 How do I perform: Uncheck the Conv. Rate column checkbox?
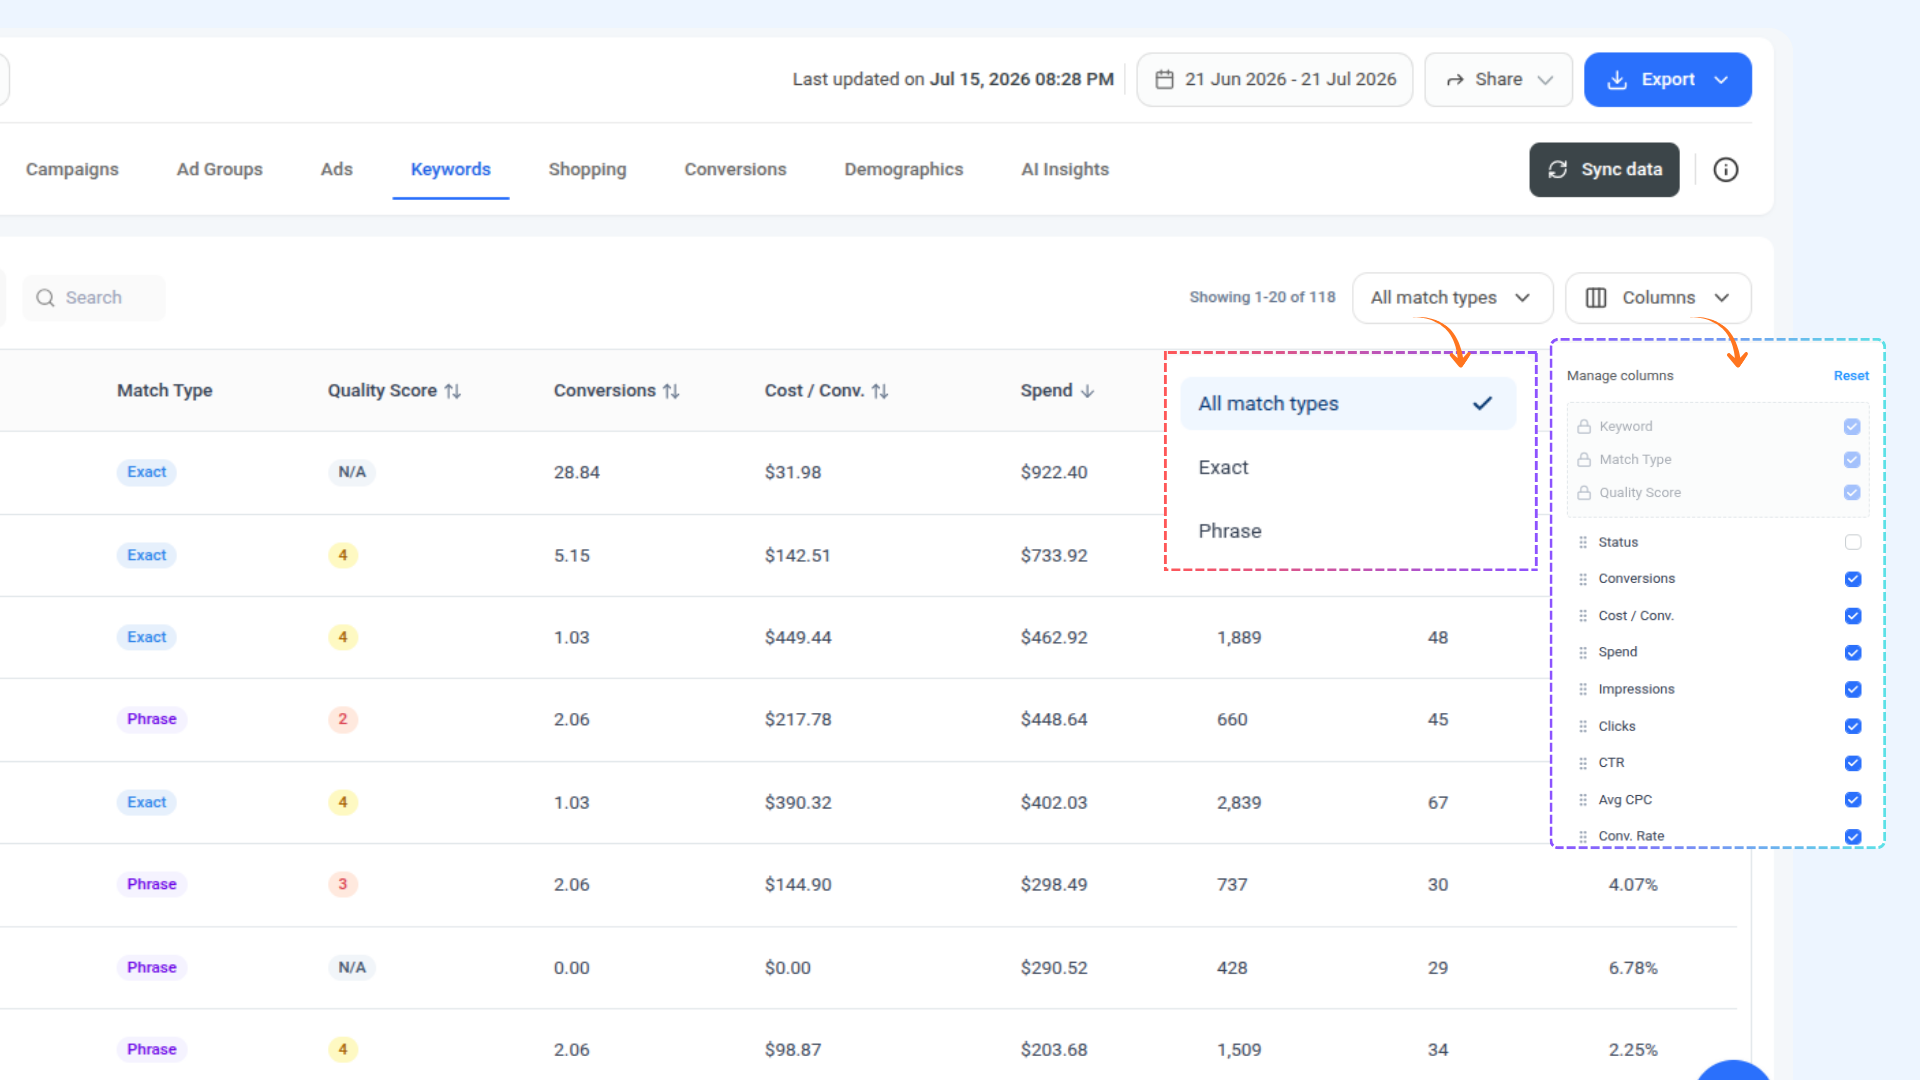pos(1853,837)
